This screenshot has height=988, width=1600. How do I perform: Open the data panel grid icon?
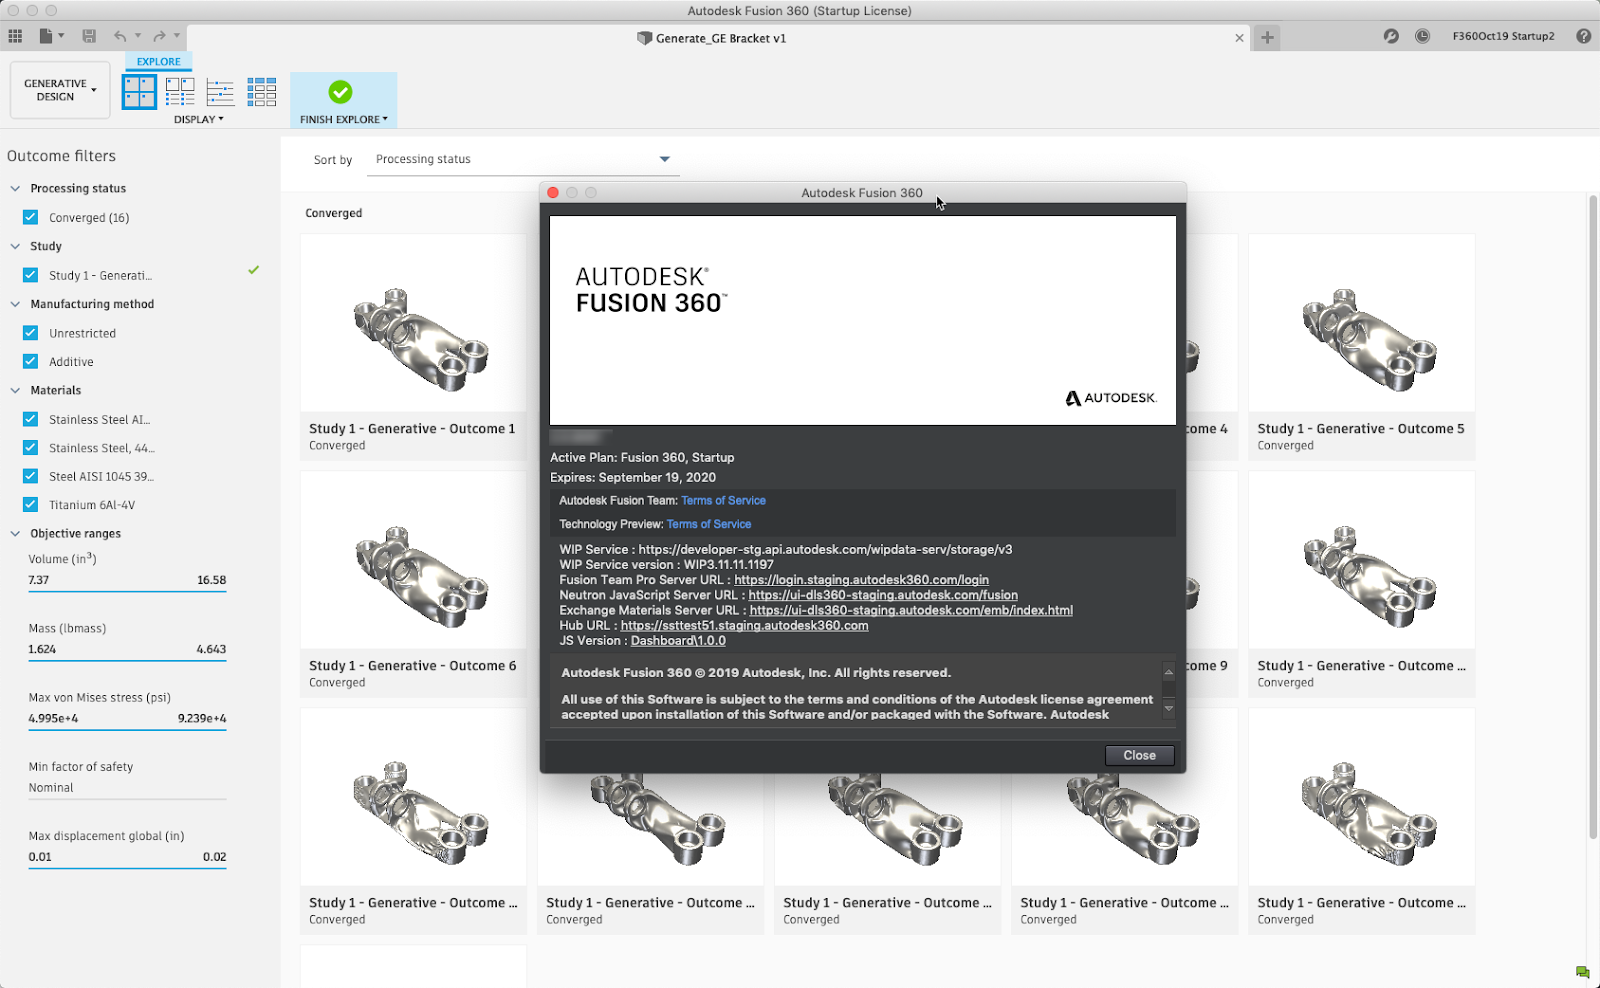pyautogui.click(x=15, y=36)
